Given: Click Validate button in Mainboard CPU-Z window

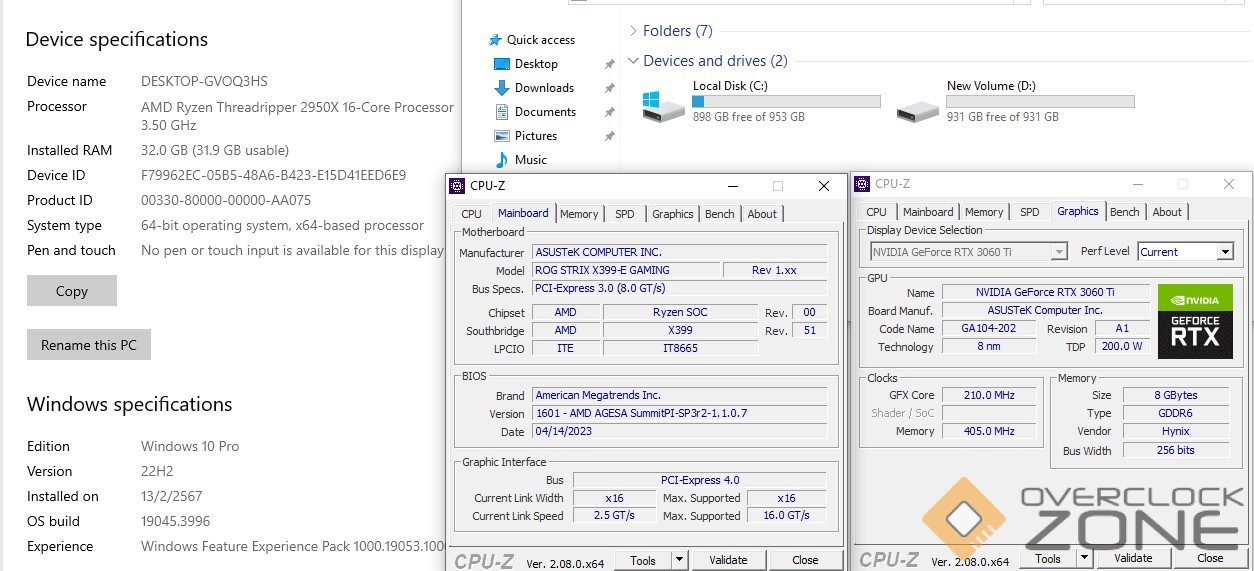Looking at the screenshot, I should pyautogui.click(x=728, y=560).
